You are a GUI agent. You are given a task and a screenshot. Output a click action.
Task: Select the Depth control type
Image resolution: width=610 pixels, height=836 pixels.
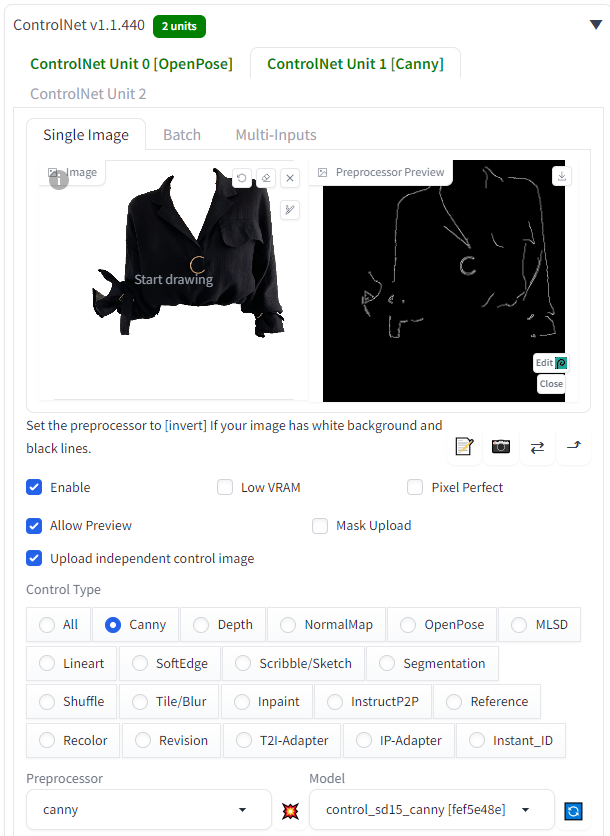(223, 624)
